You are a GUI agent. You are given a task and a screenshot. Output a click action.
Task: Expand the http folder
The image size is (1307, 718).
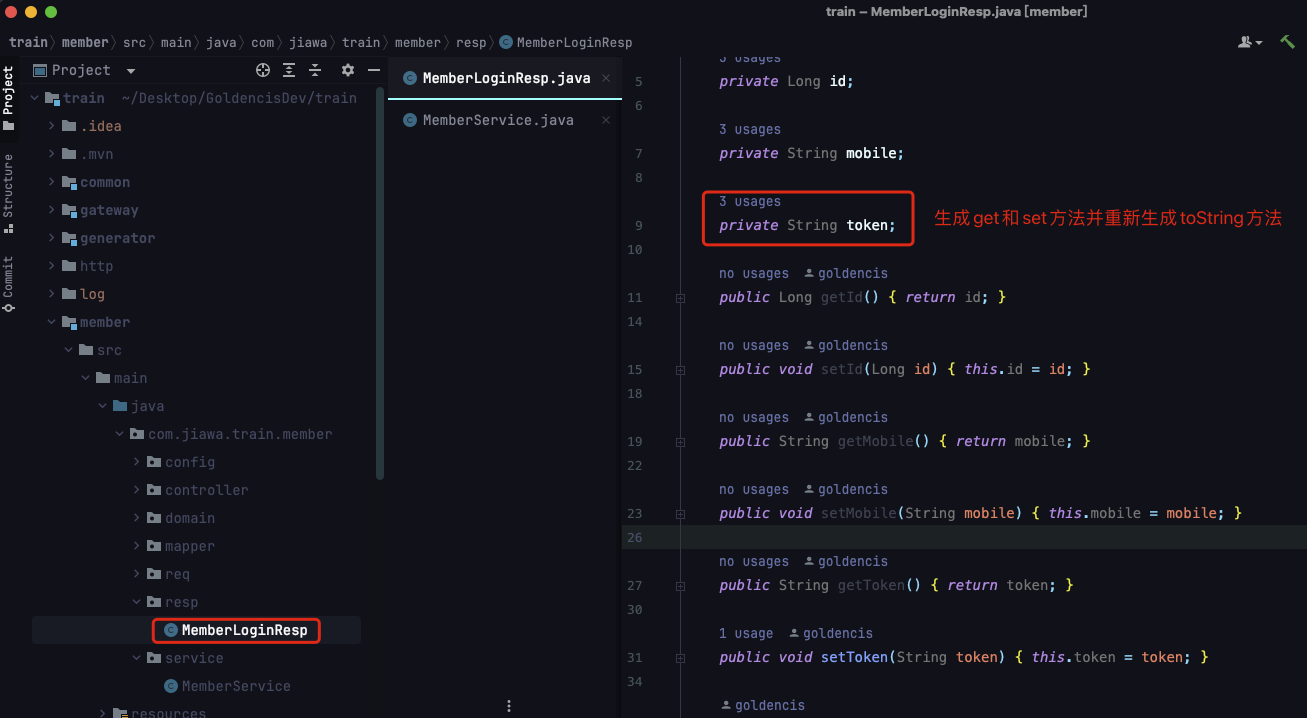point(52,266)
